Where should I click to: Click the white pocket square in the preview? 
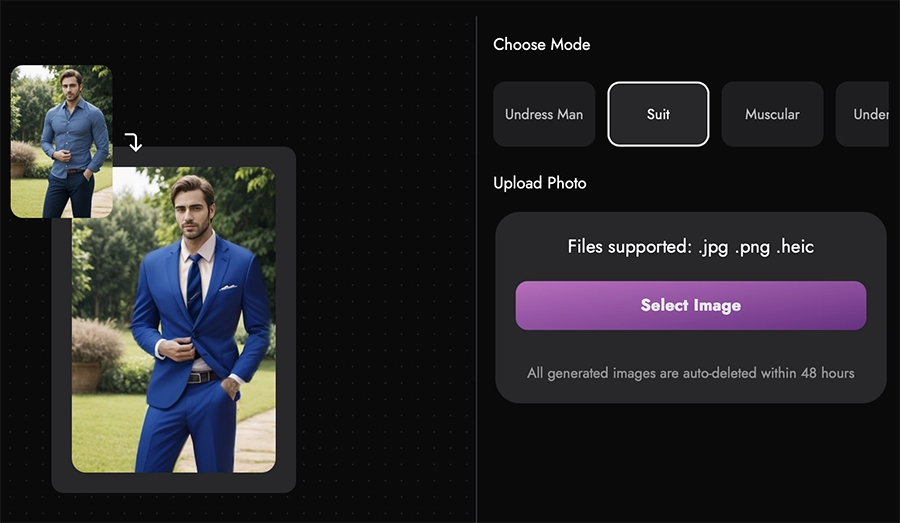pos(229,288)
